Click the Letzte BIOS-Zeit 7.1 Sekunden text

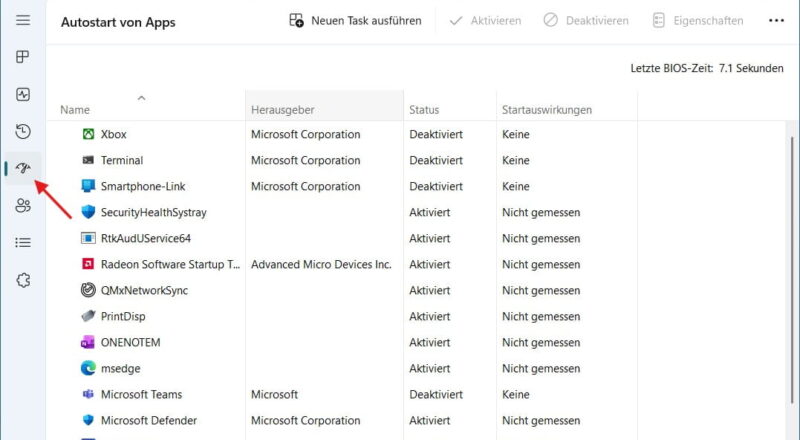tap(707, 68)
